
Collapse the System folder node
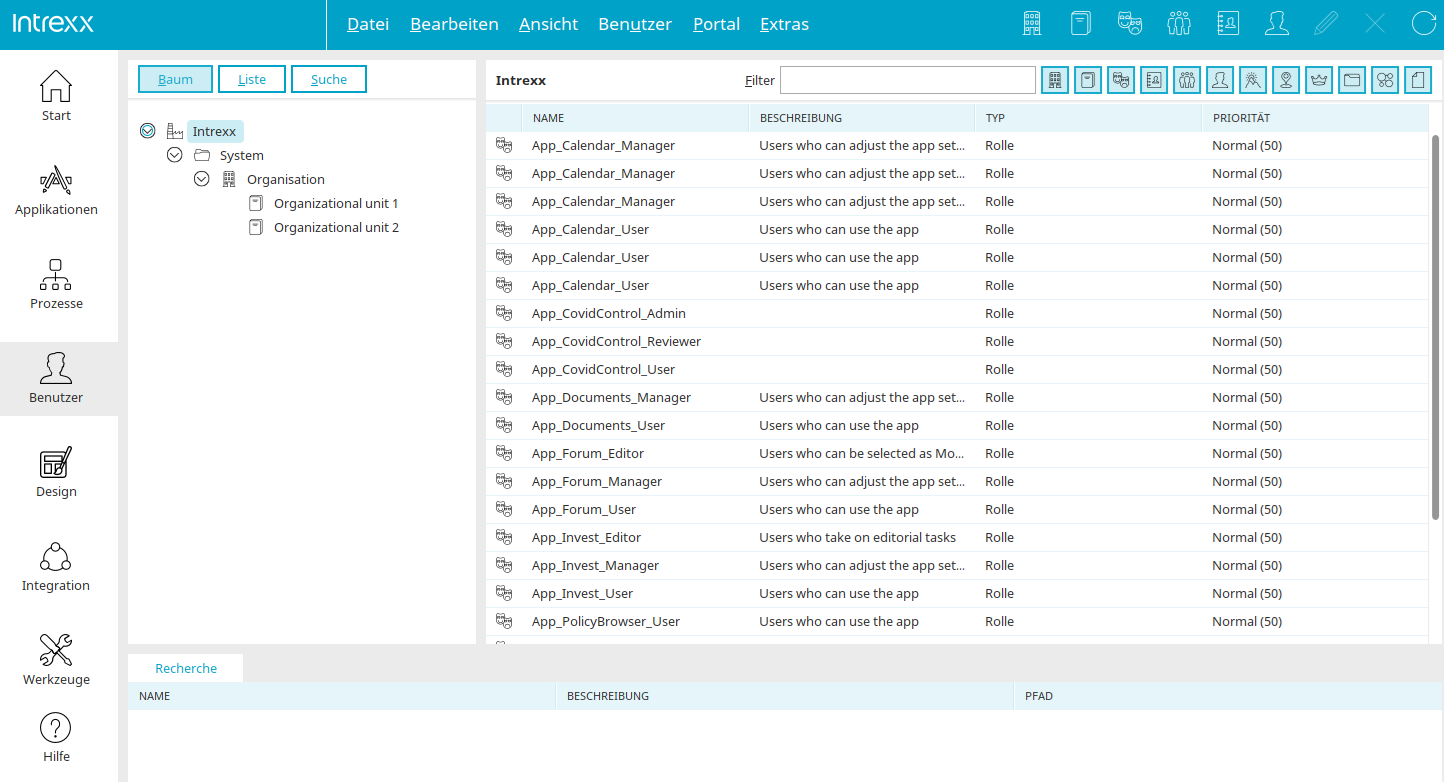click(175, 155)
